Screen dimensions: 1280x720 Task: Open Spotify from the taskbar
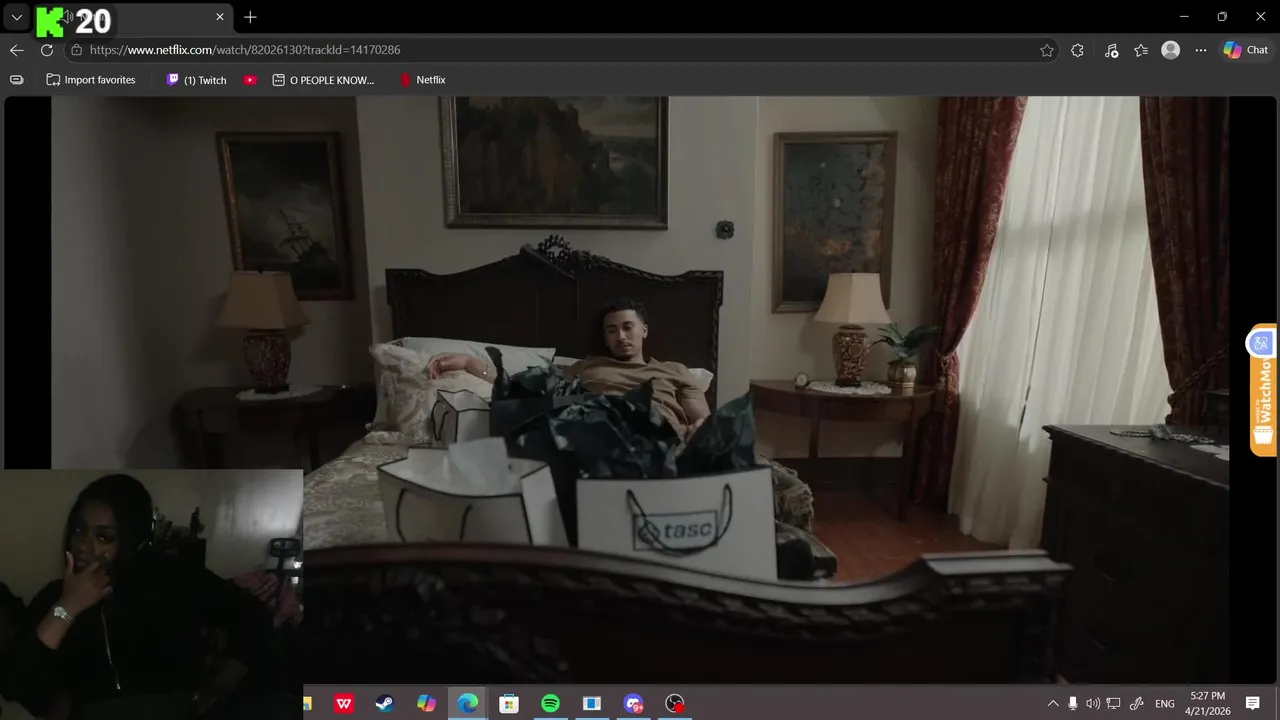[550, 704]
